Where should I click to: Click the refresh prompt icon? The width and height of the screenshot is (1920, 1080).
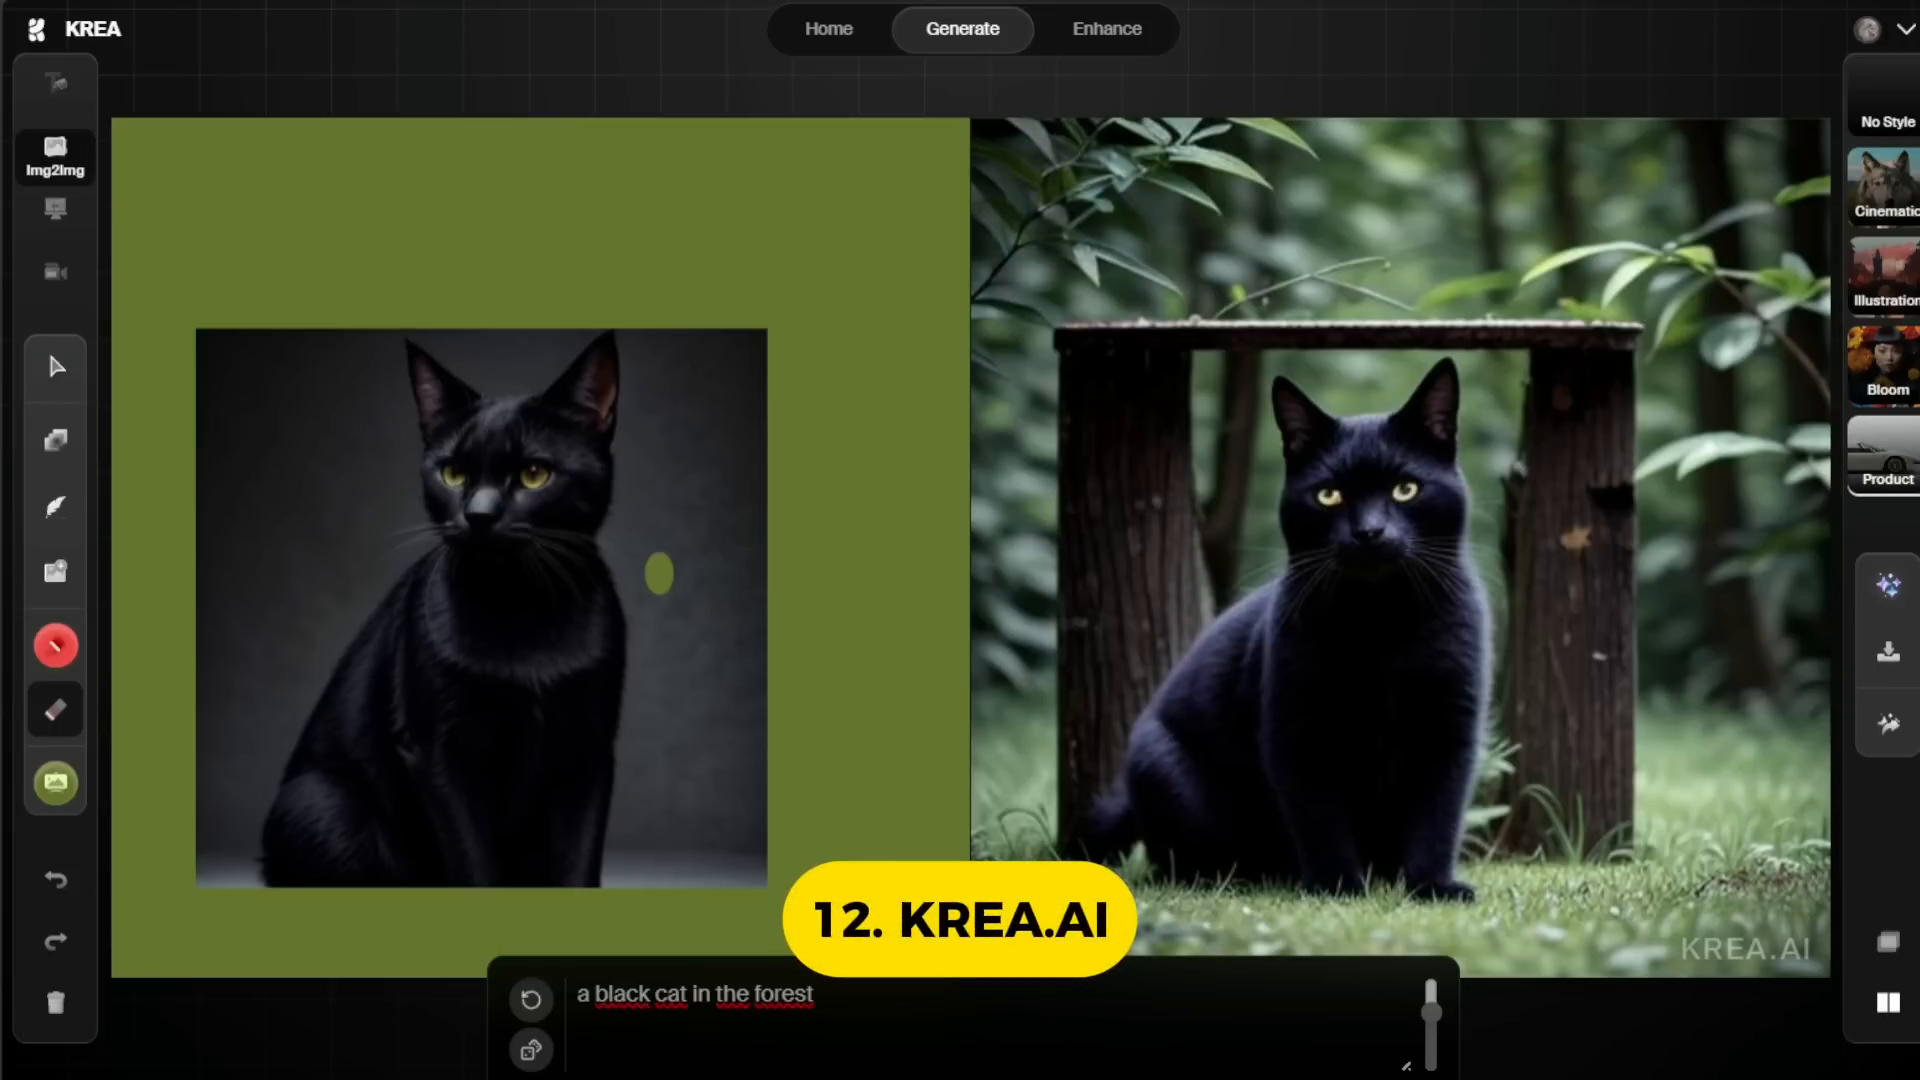tap(531, 999)
